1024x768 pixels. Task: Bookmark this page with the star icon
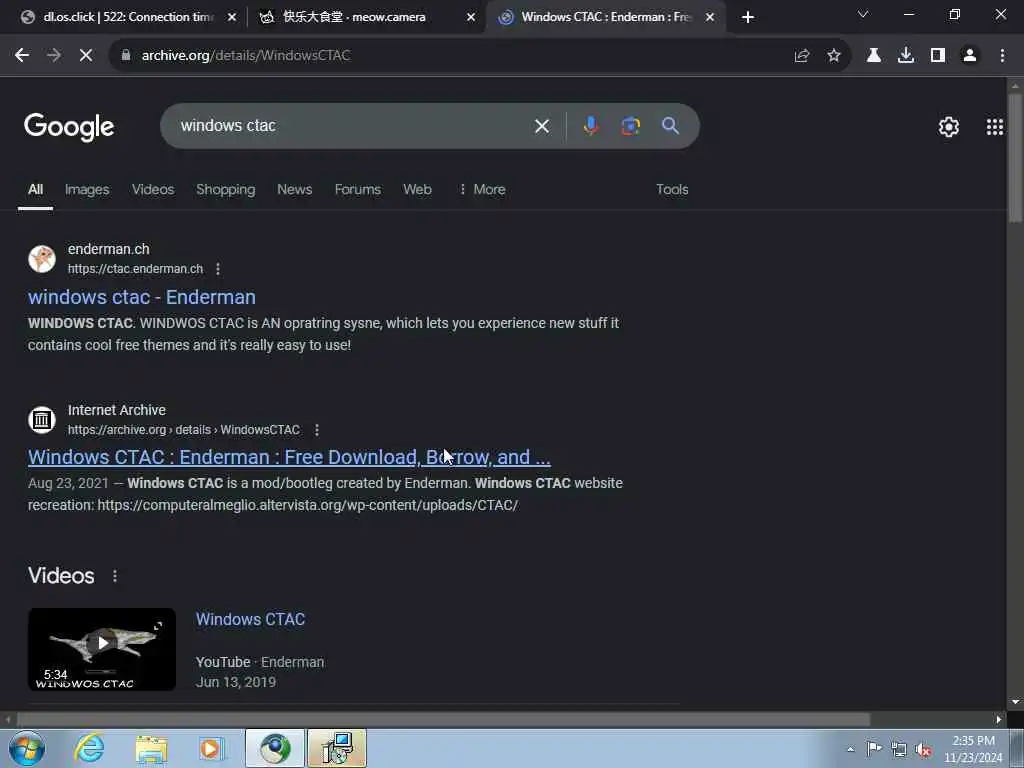(833, 56)
